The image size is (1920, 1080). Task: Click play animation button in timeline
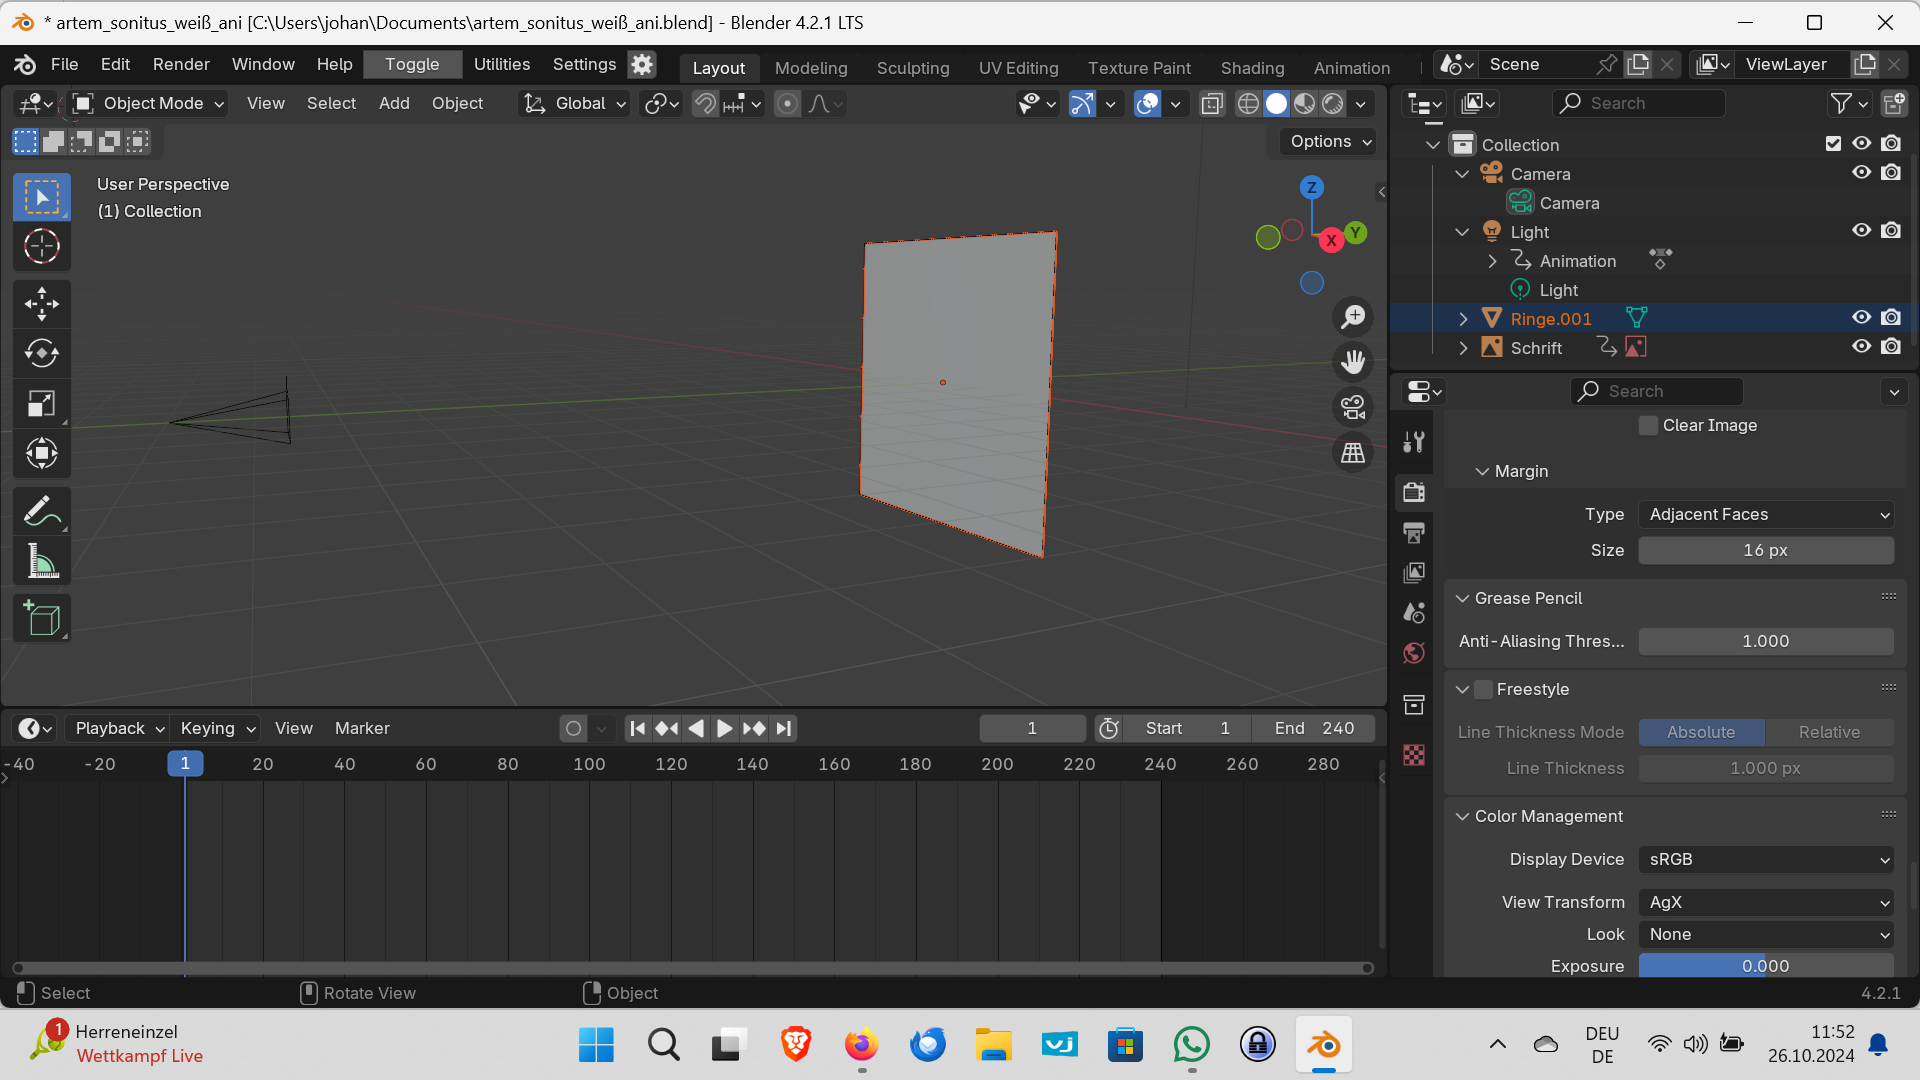click(725, 728)
